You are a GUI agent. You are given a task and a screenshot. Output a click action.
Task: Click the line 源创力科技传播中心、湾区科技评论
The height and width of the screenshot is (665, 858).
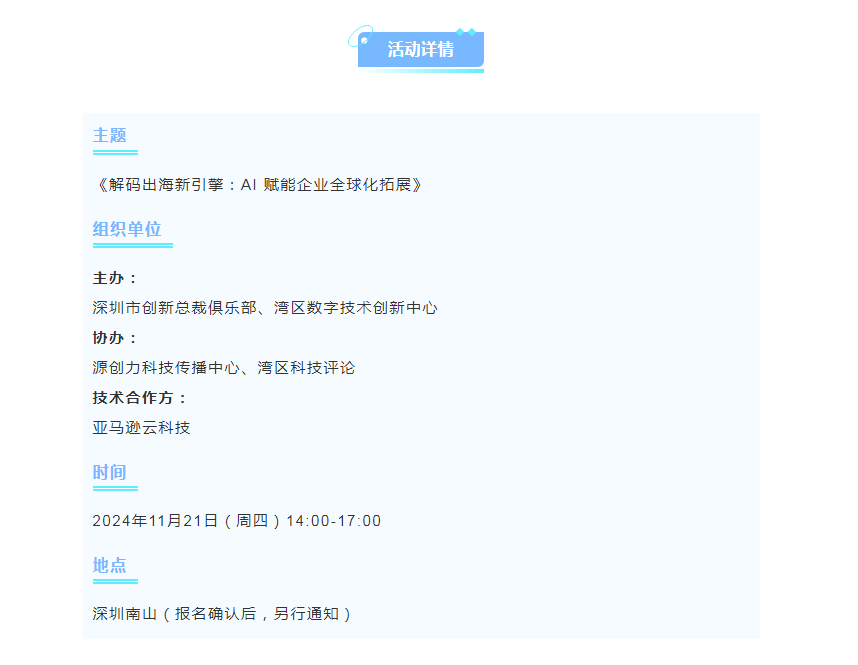[x=224, y=368]
